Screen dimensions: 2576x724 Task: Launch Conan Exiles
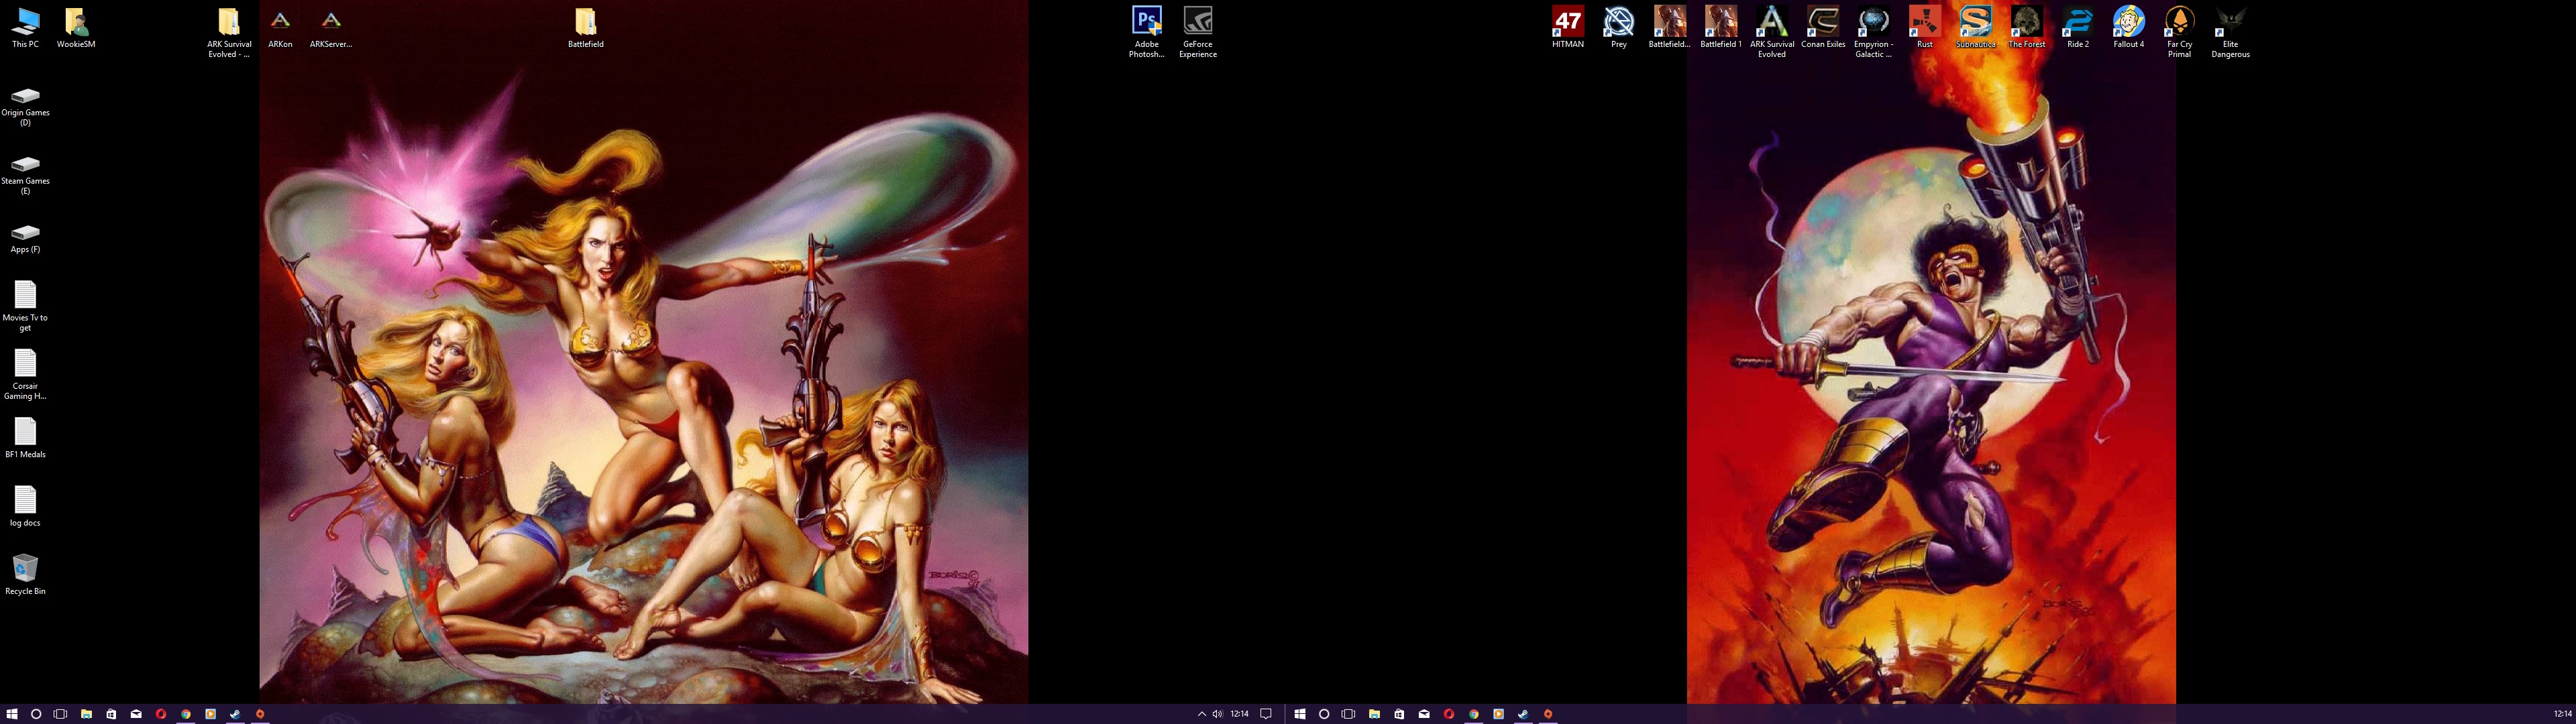[1822, 28]
